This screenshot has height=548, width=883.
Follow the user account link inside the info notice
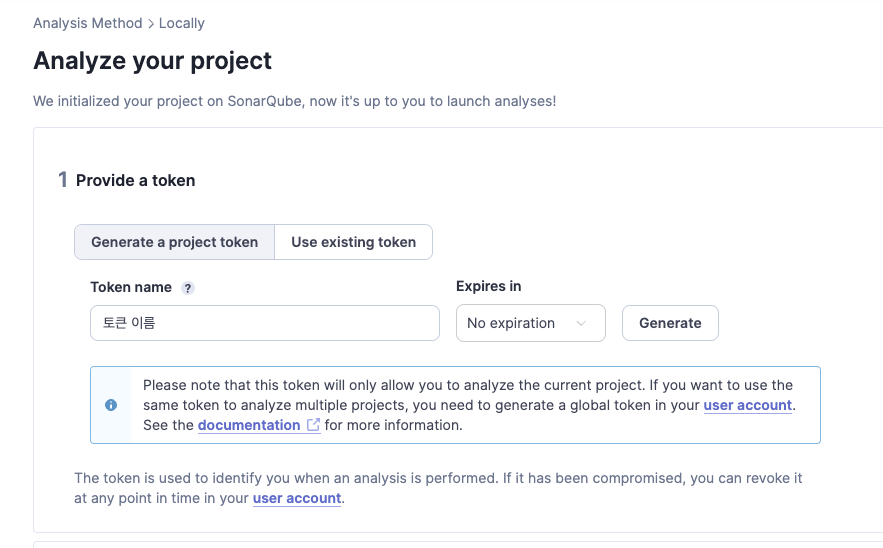(747, 405)
